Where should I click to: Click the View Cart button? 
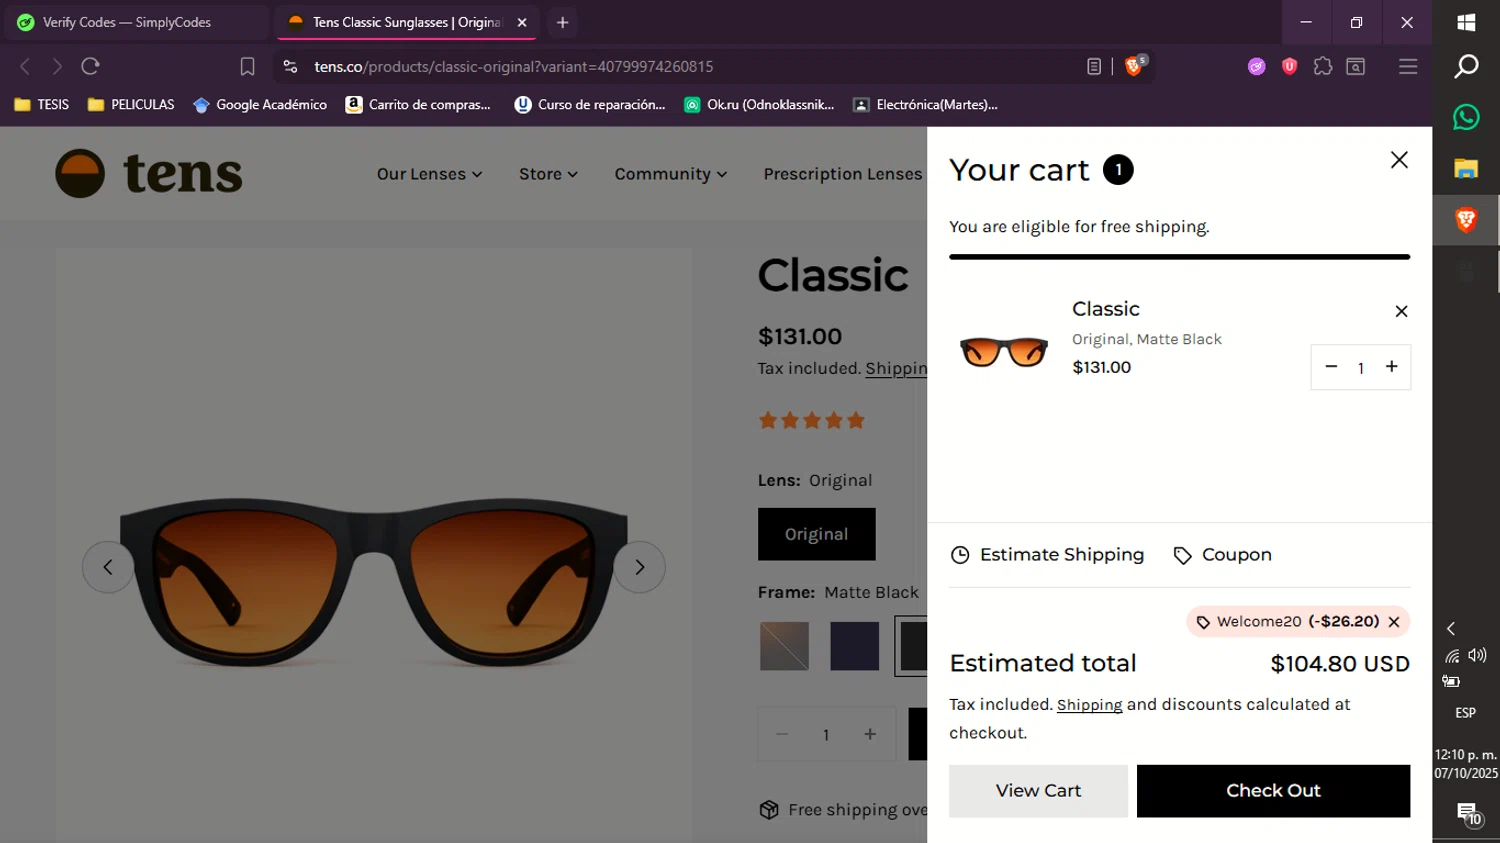[x=1038, y=791]
